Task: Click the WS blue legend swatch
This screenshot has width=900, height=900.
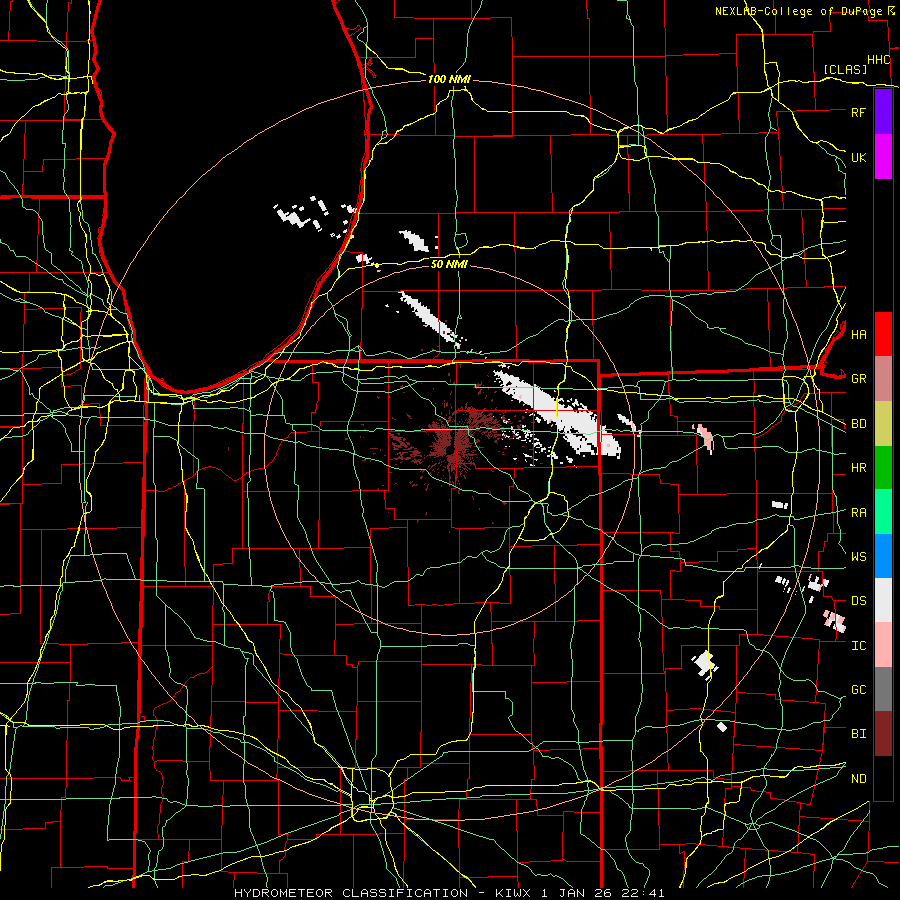Action: pyautogui.click(x=883, y=556)
